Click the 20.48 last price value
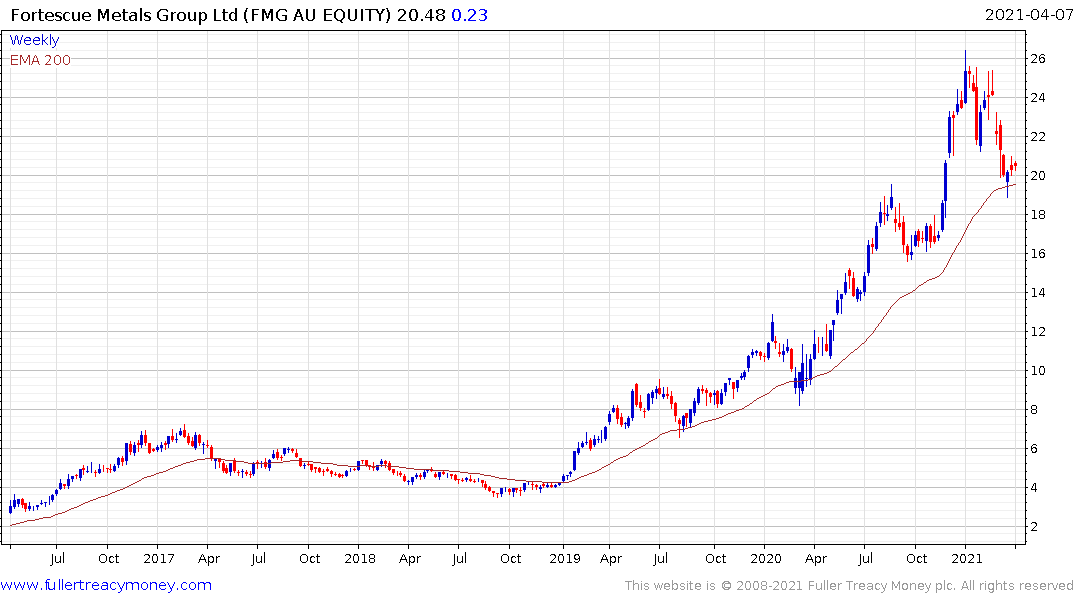This screenshot has height=600, width=1075. pos(421,15)
